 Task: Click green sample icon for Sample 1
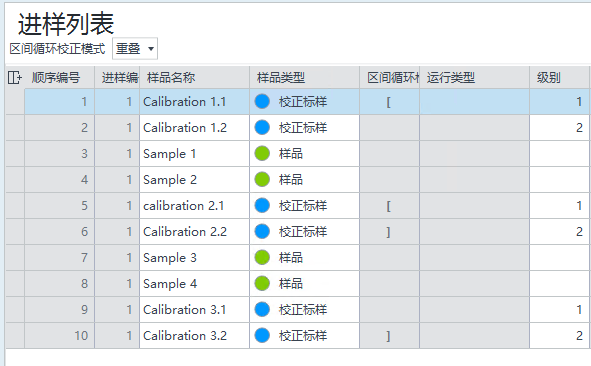[262, 153]
